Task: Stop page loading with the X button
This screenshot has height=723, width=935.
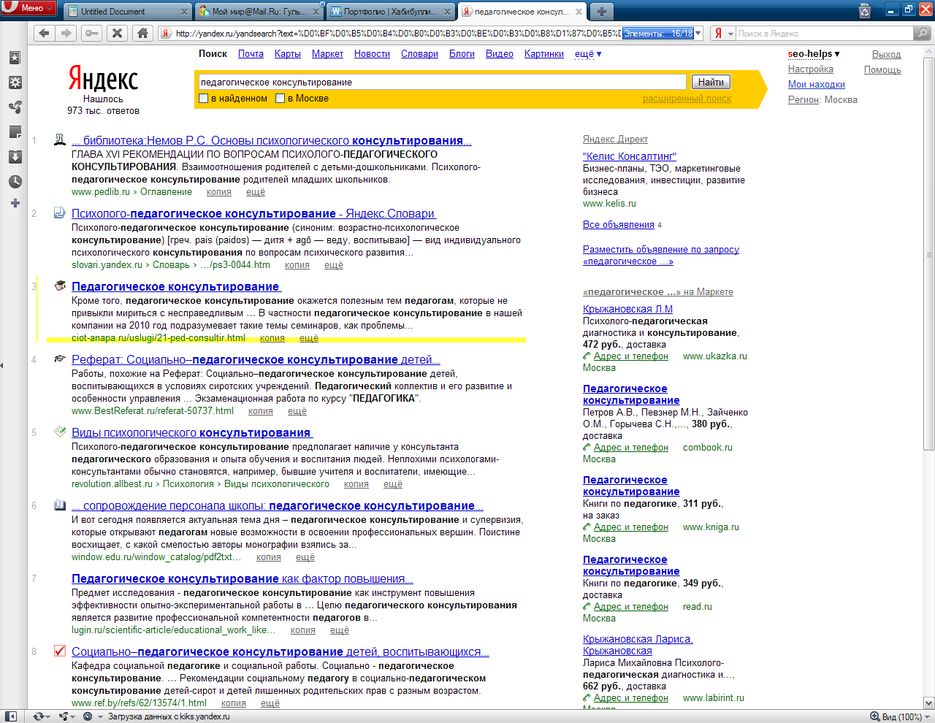Action: [117, 33]
